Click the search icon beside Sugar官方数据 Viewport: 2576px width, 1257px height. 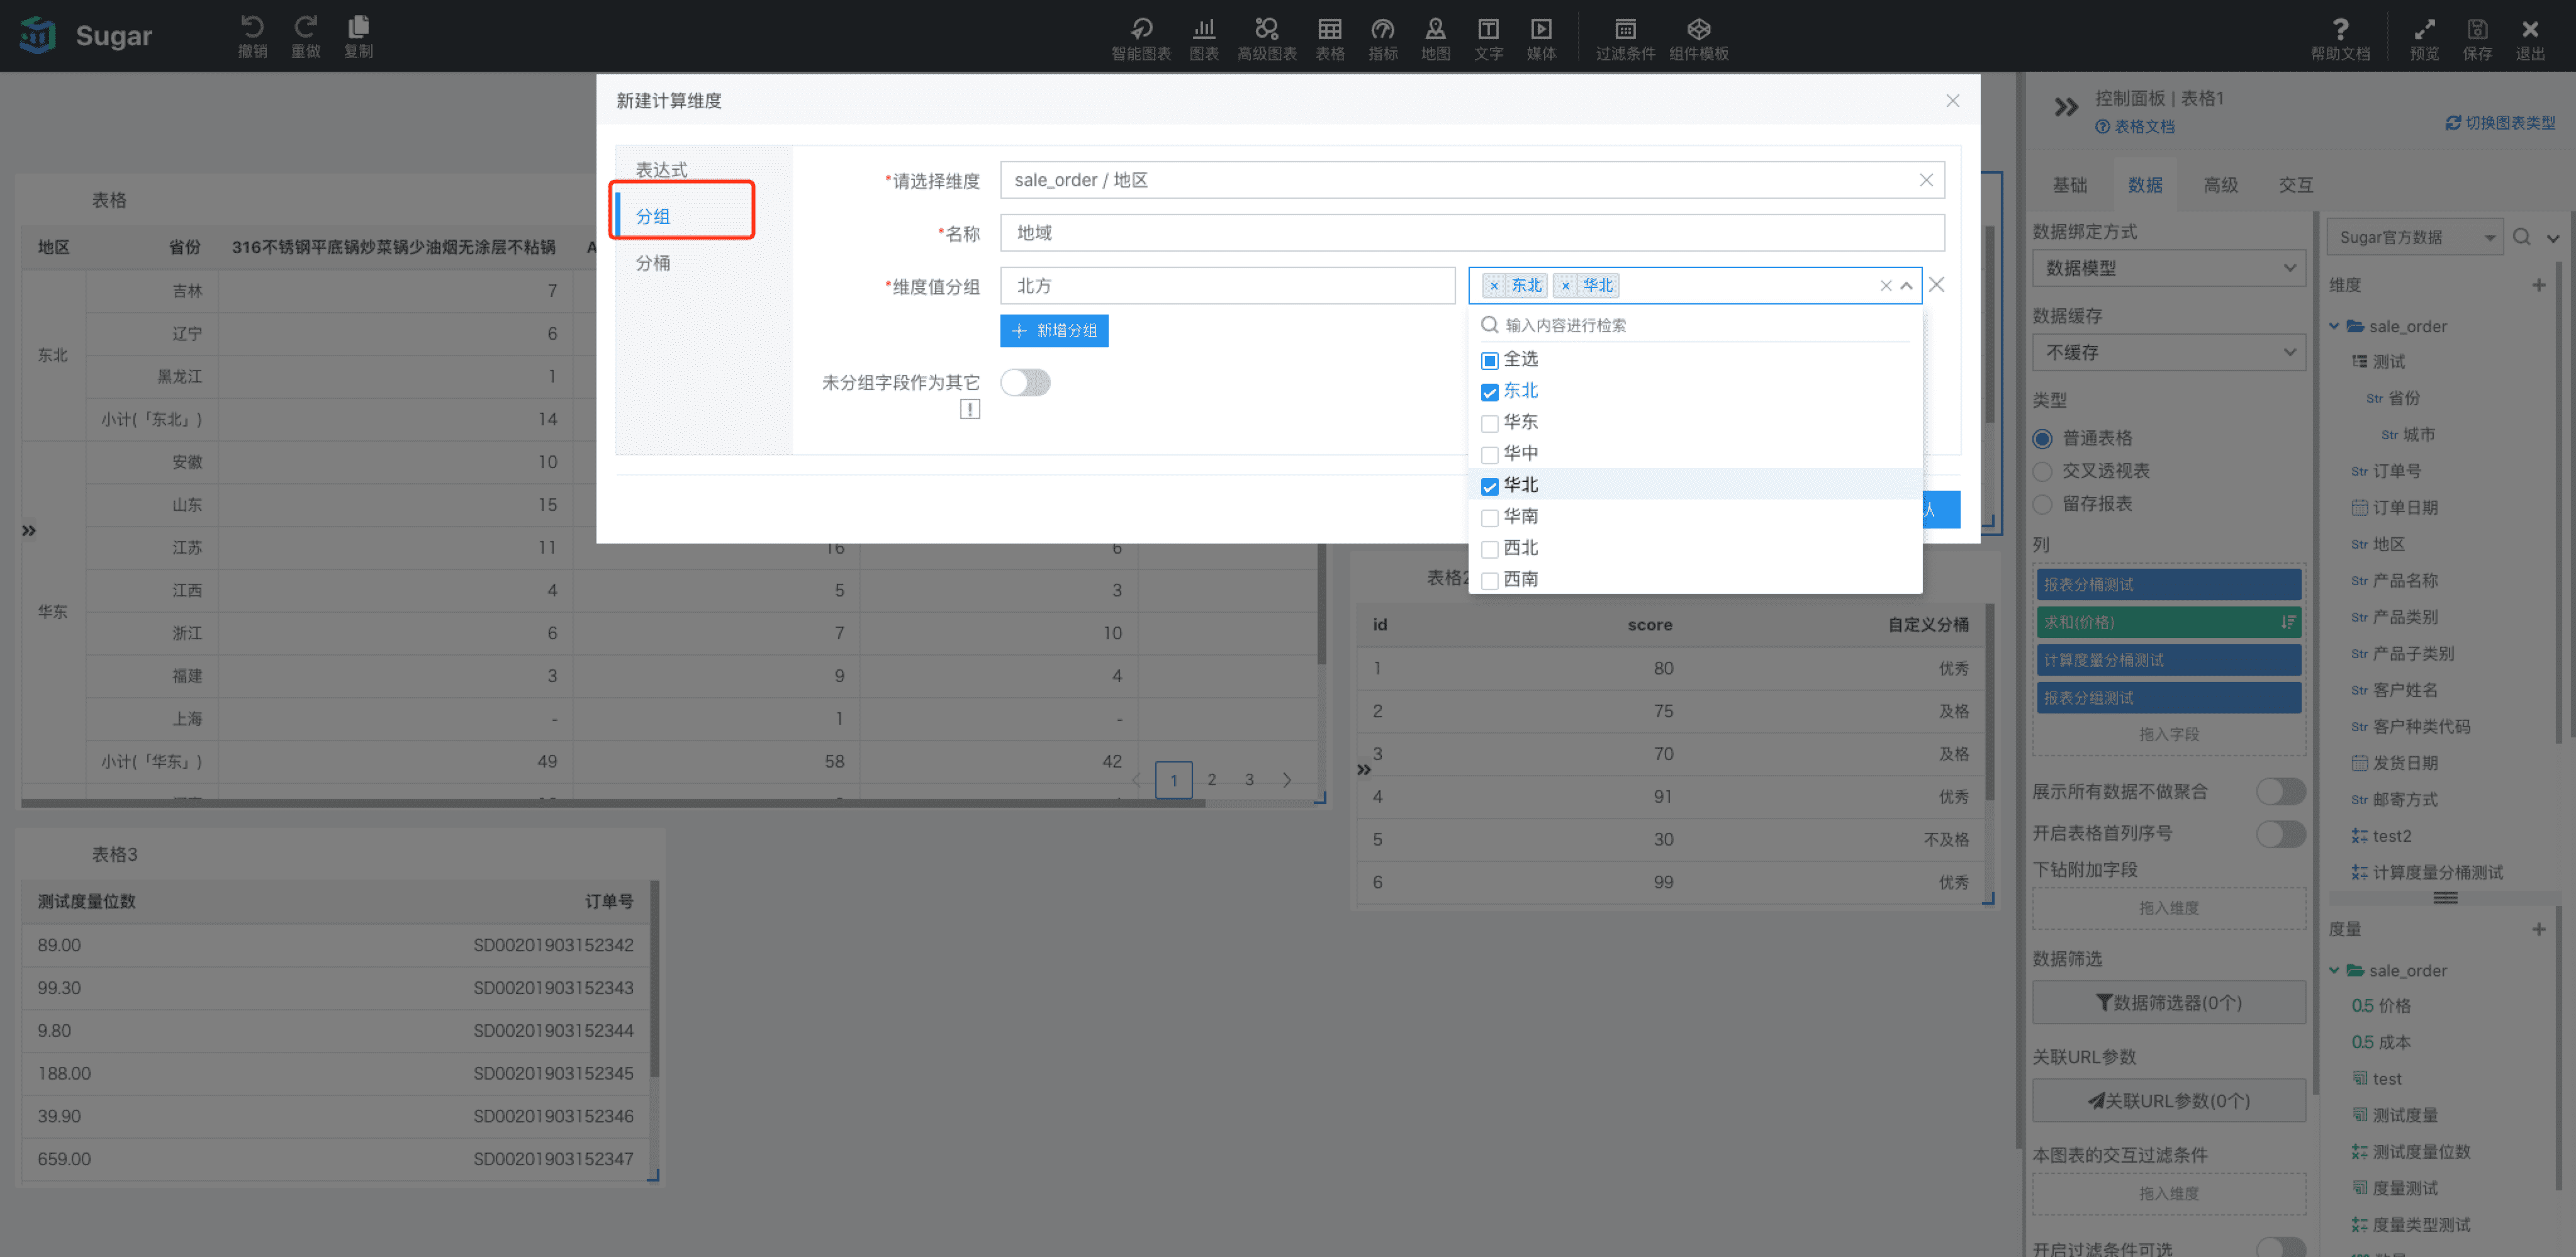click(x=2521, y=237)
